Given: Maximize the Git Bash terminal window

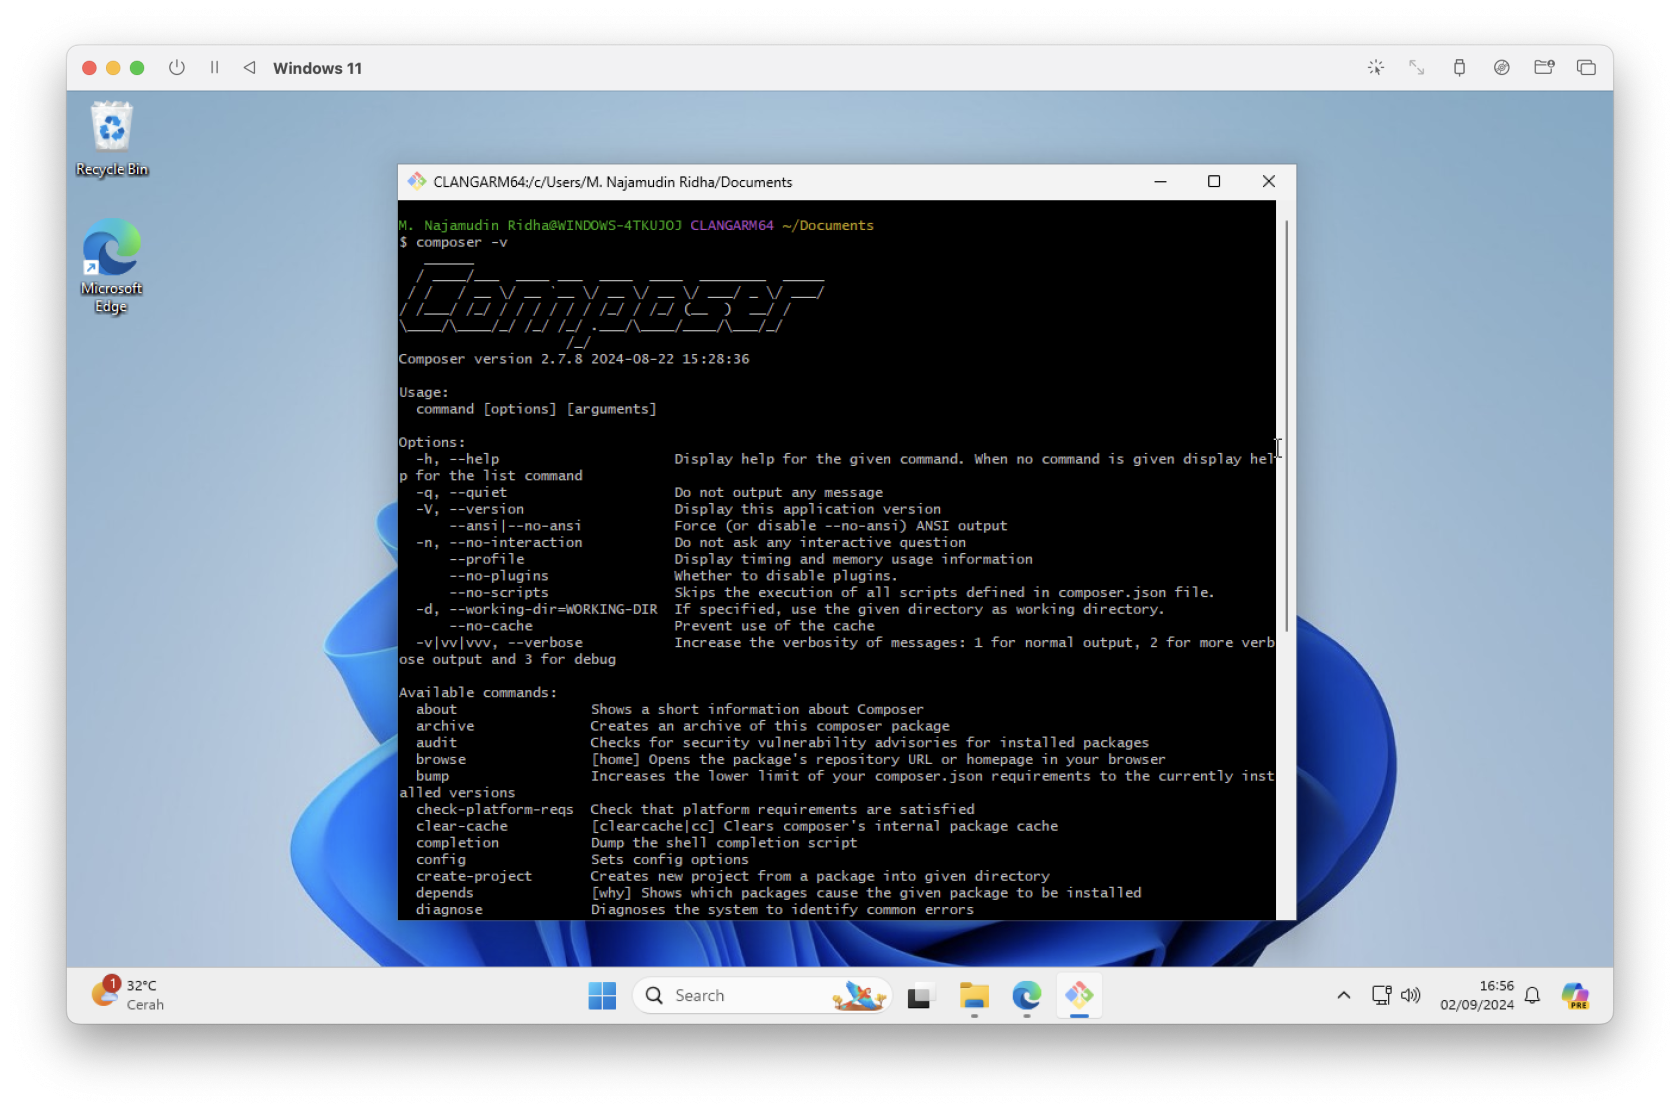Looking at the screenshot, I should click(x=1214, y=181).
